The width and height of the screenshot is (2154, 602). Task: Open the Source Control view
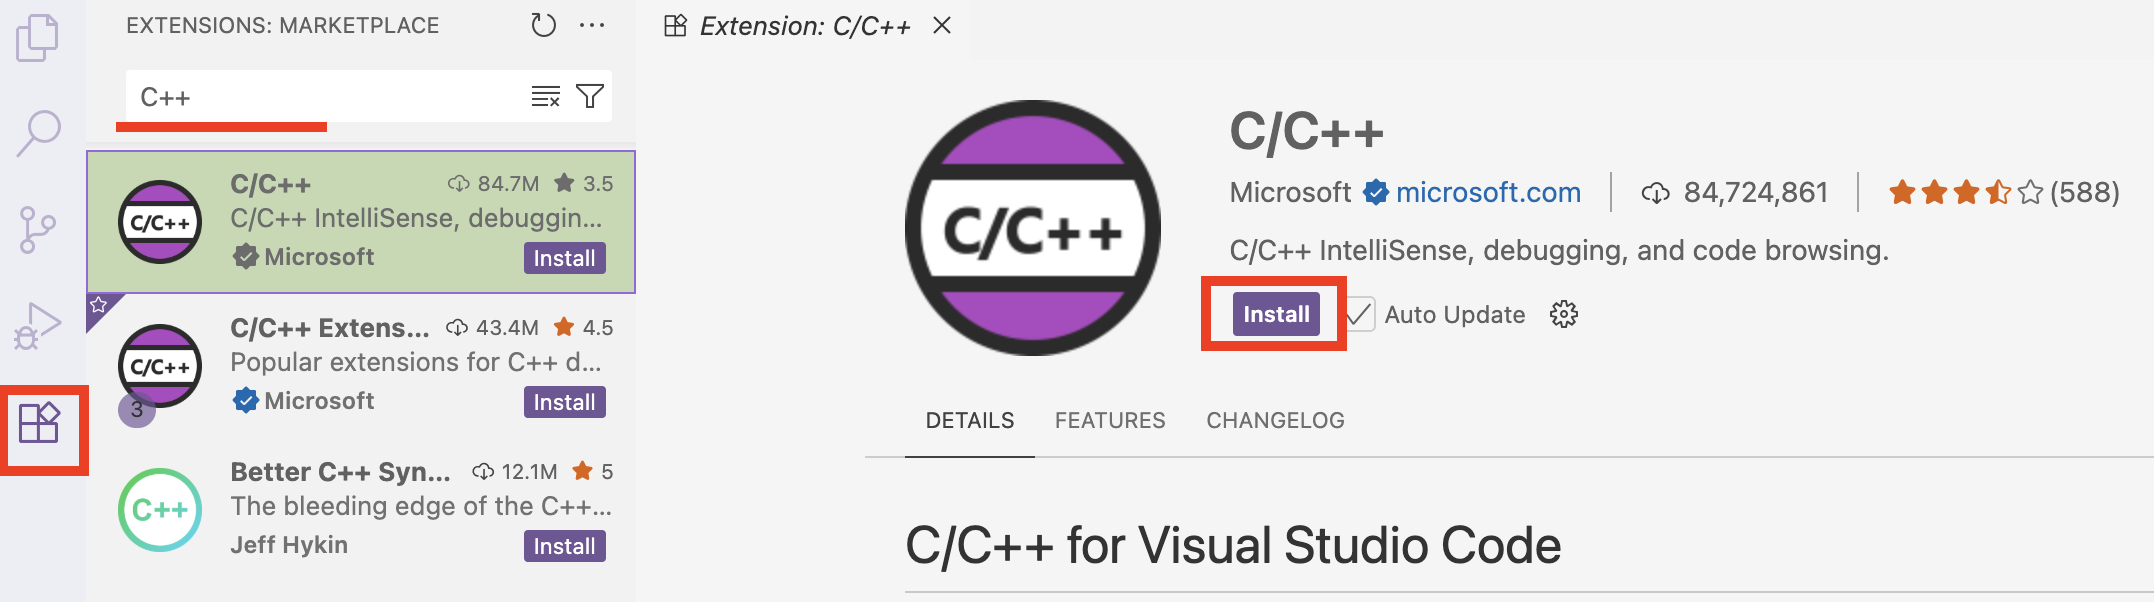38,230
